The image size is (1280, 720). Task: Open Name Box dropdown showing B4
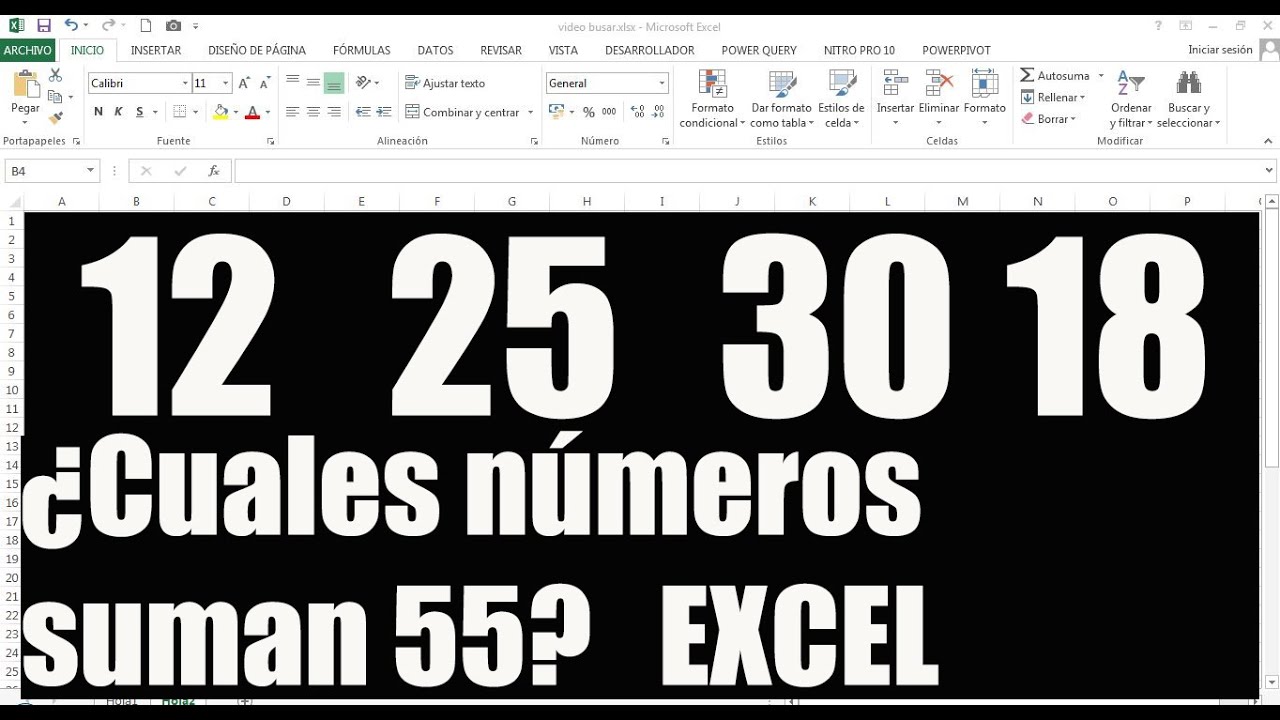tap(90, 171)
